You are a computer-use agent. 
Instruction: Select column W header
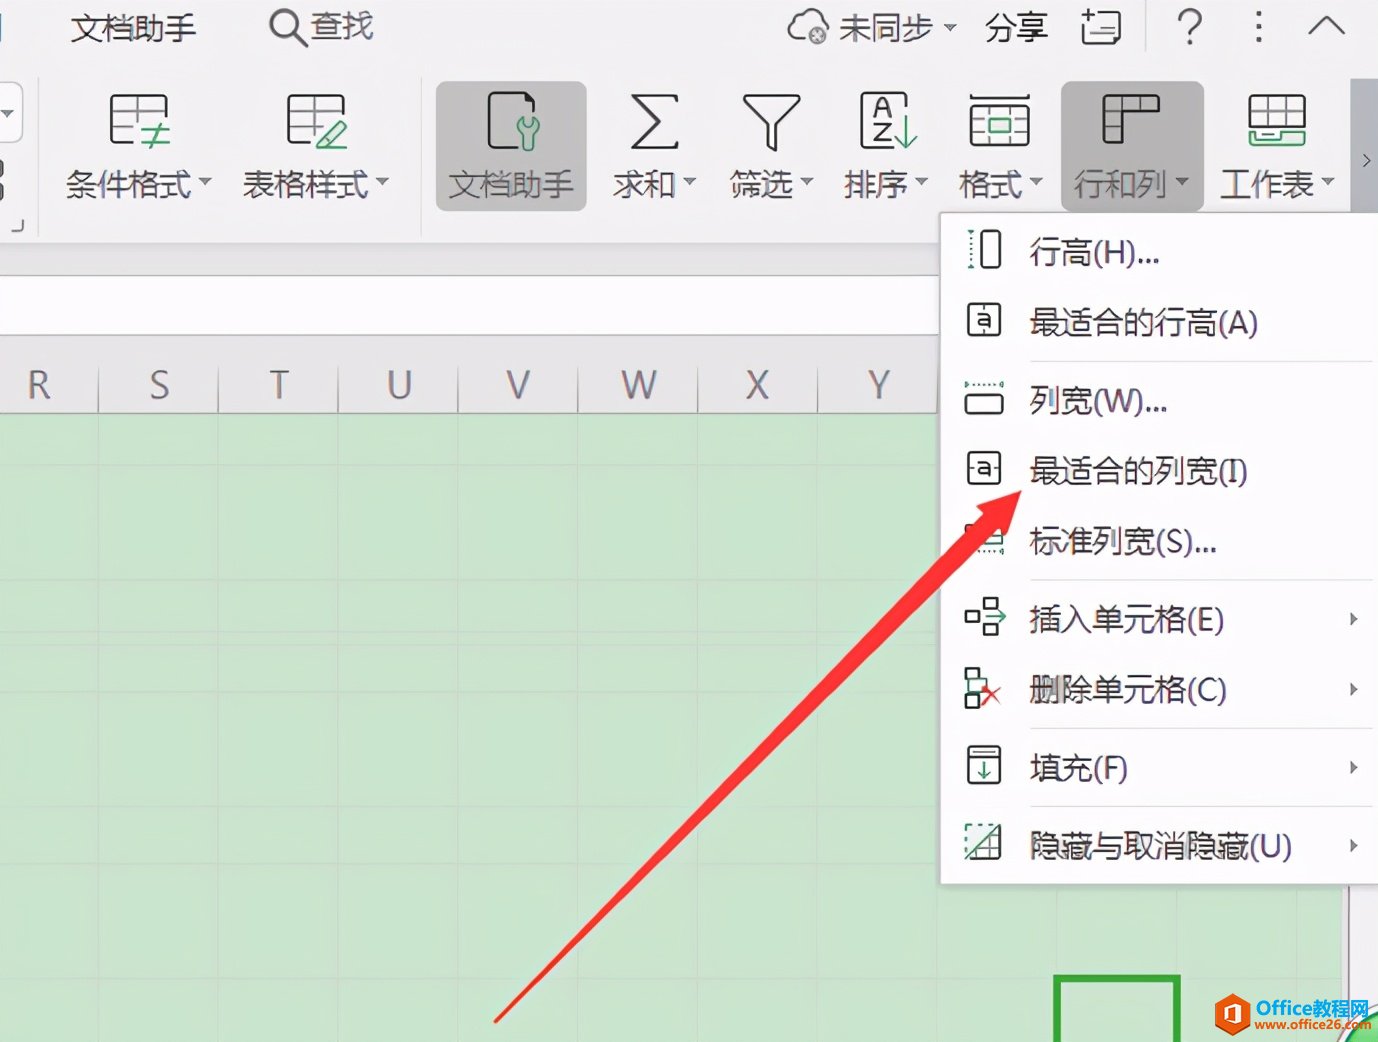point(638,384)
